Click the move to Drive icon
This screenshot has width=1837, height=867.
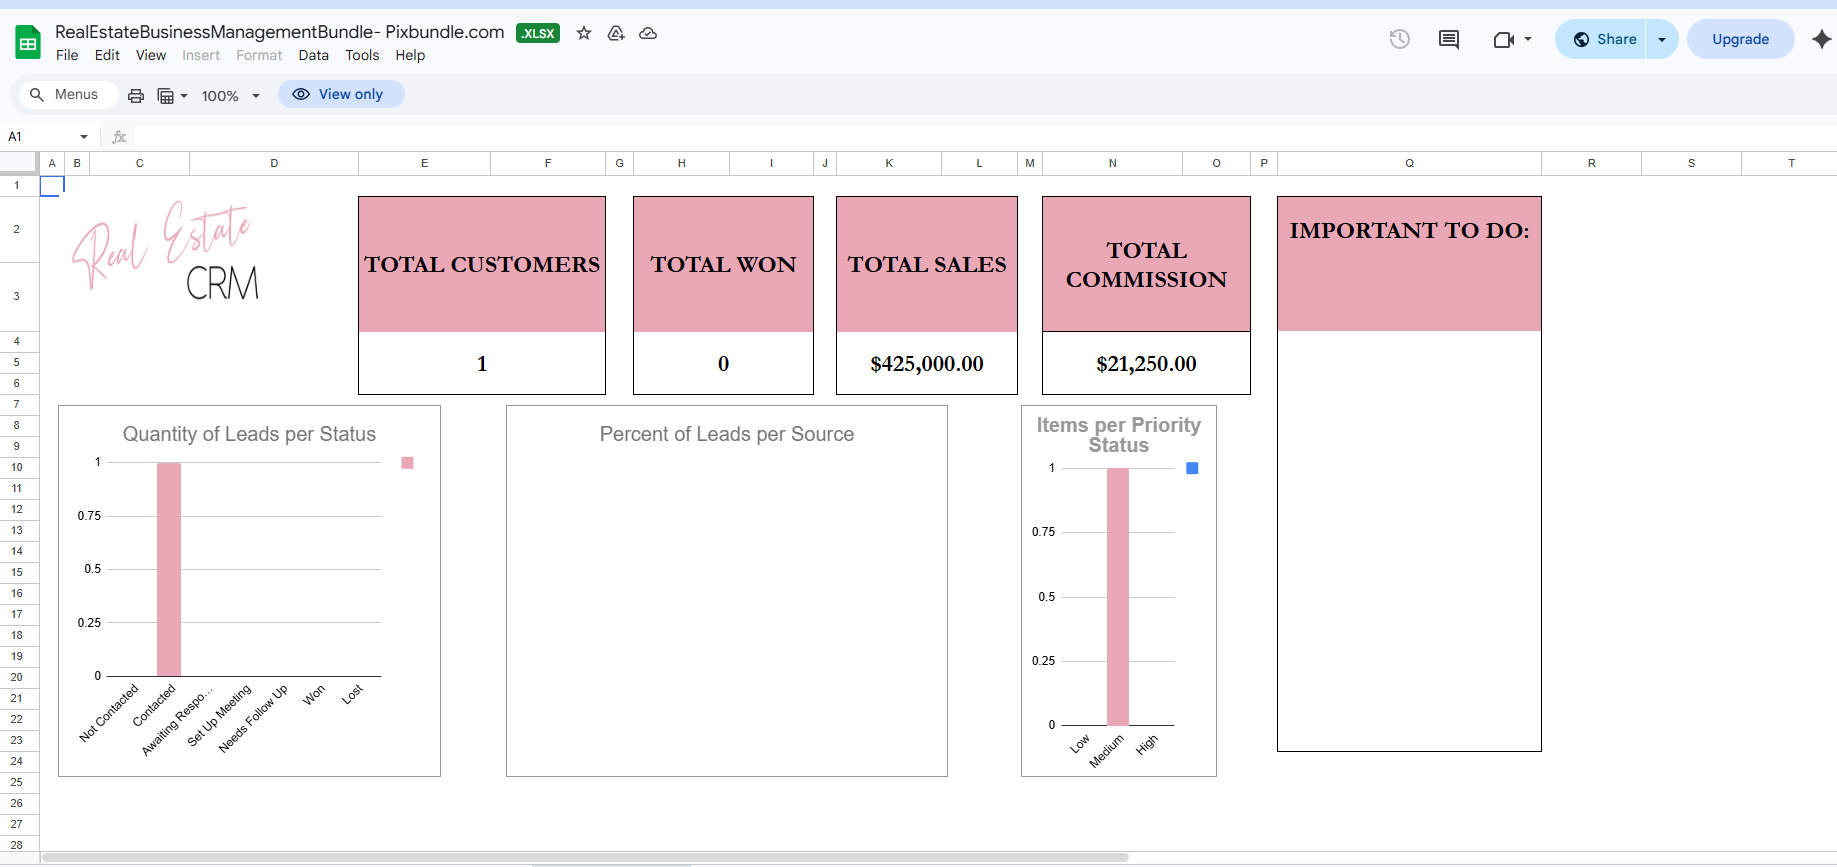(x=616, y=33)
